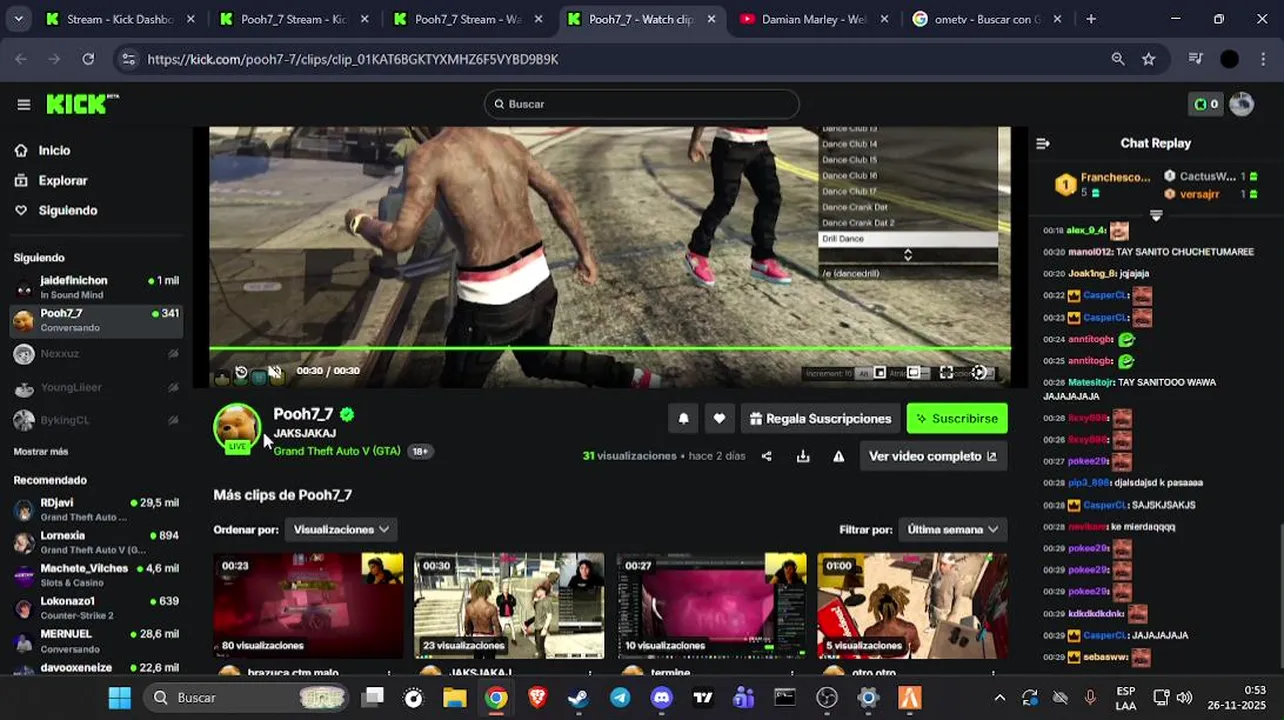Toggle mini-player mode on the clip

[x=880, y=372]
